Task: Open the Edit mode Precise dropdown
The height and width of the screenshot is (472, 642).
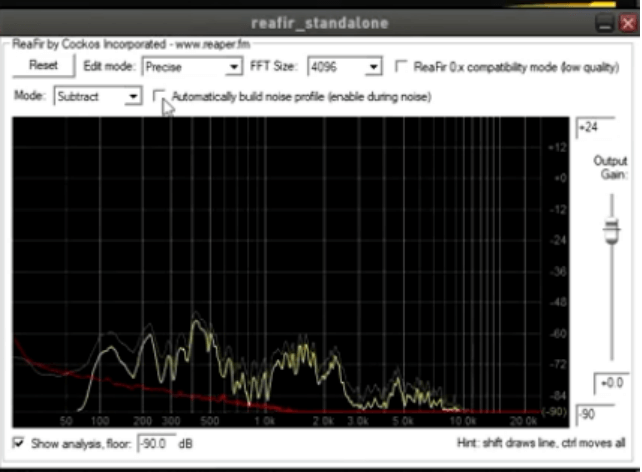Action: point(192,67)
